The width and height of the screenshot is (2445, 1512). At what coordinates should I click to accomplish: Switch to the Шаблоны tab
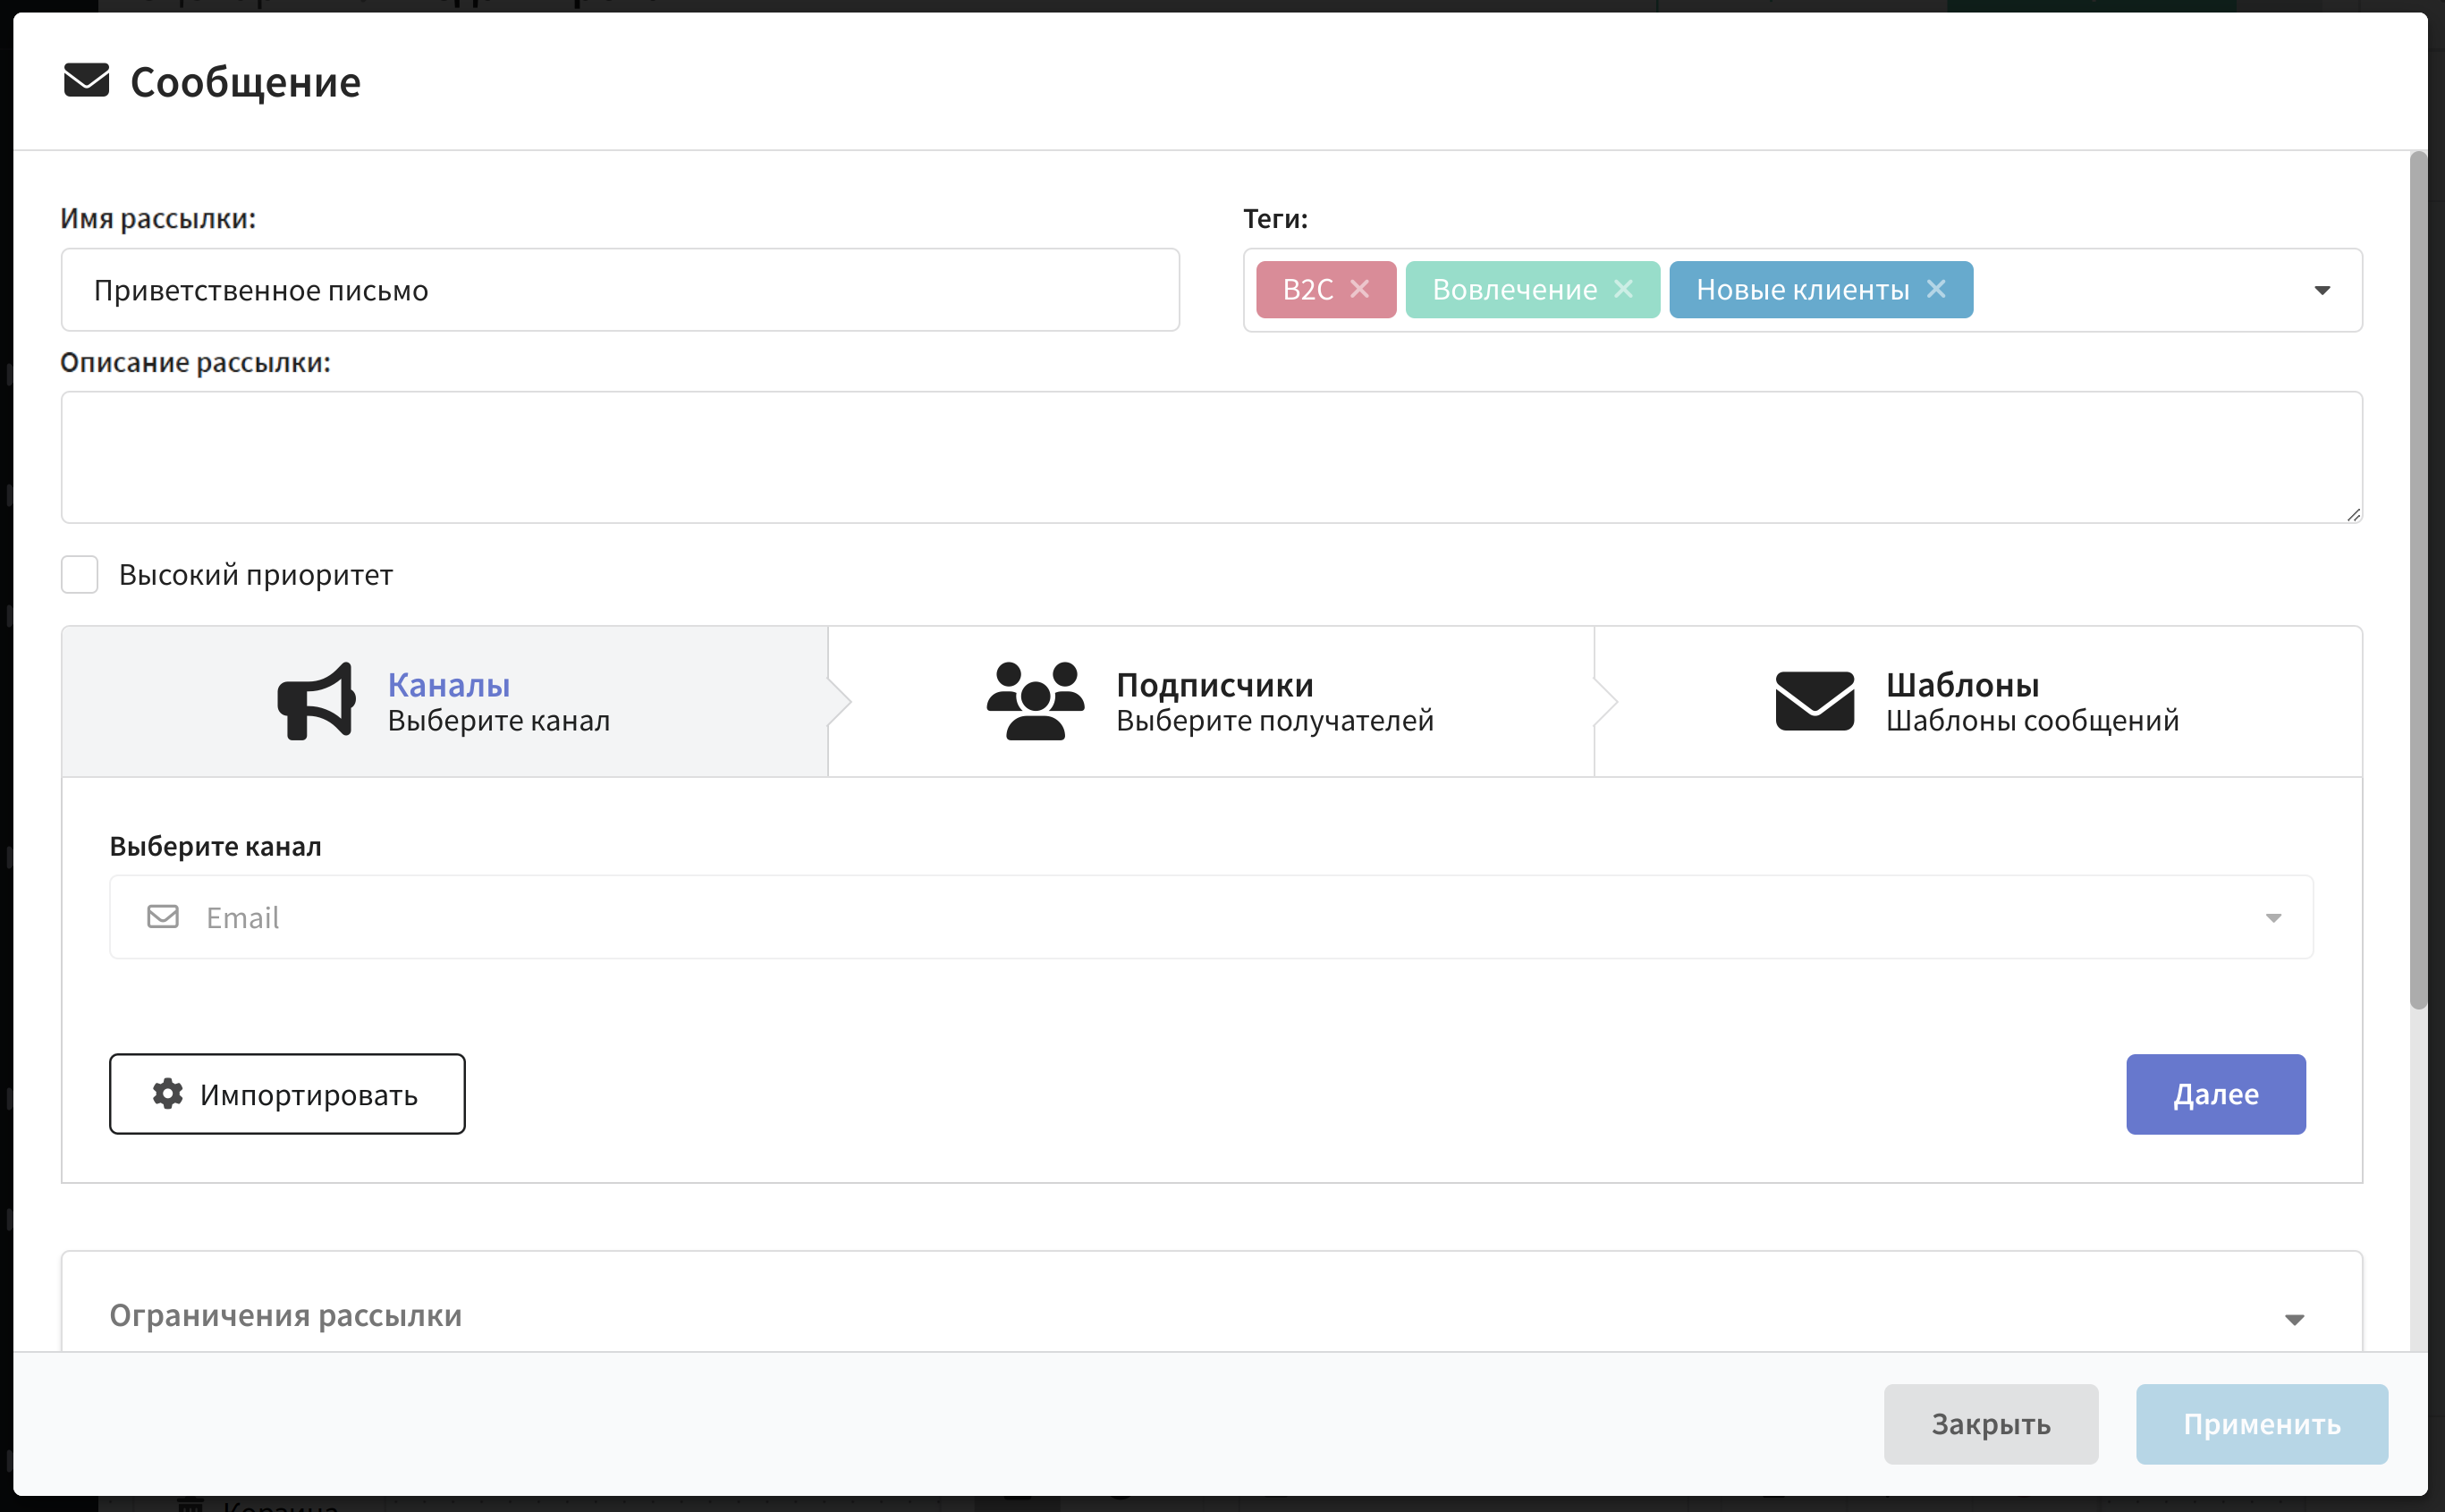pyautogui.click(x=1977, y=701)
